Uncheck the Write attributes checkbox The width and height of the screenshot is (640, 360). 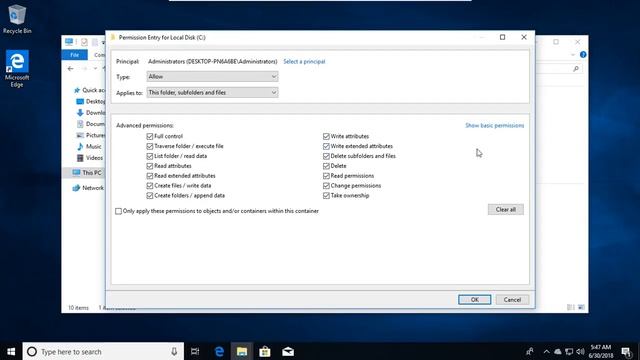pyautogui.click(x=326, y=136)
